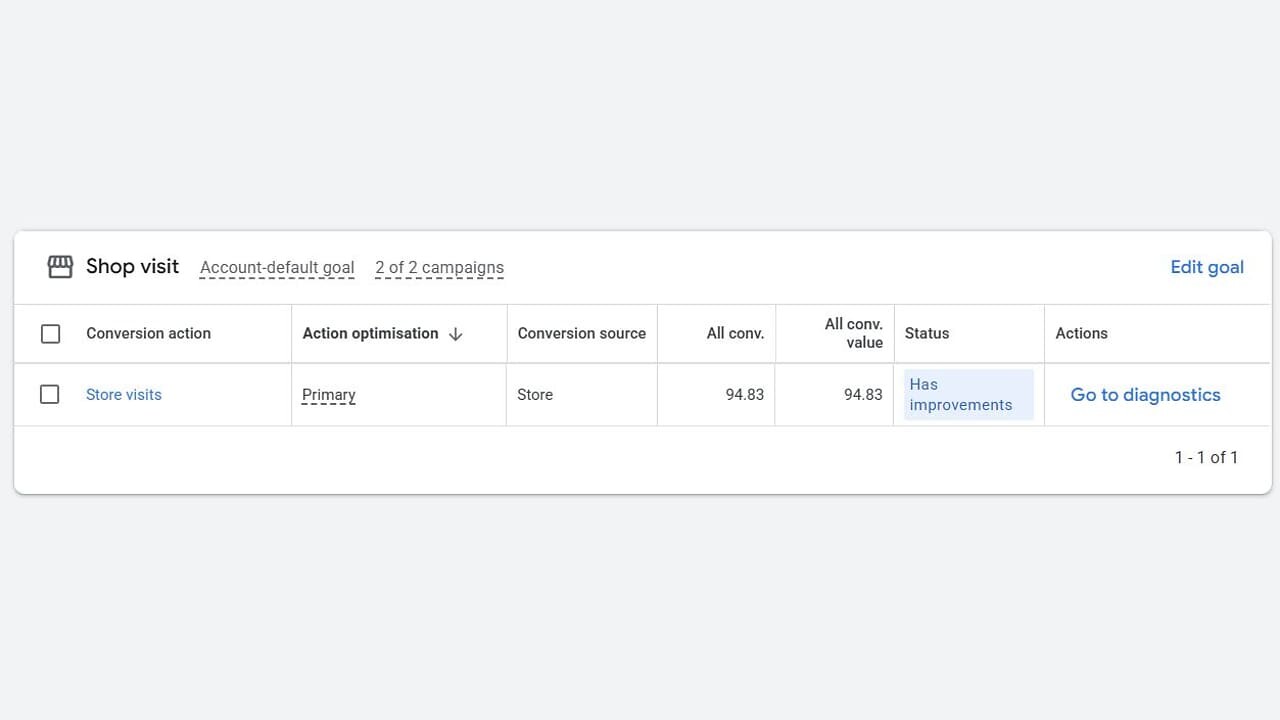This screenshot has width=1280, height=720.
Task: Click the Edit goal link
Action: tap(1207, 267)
